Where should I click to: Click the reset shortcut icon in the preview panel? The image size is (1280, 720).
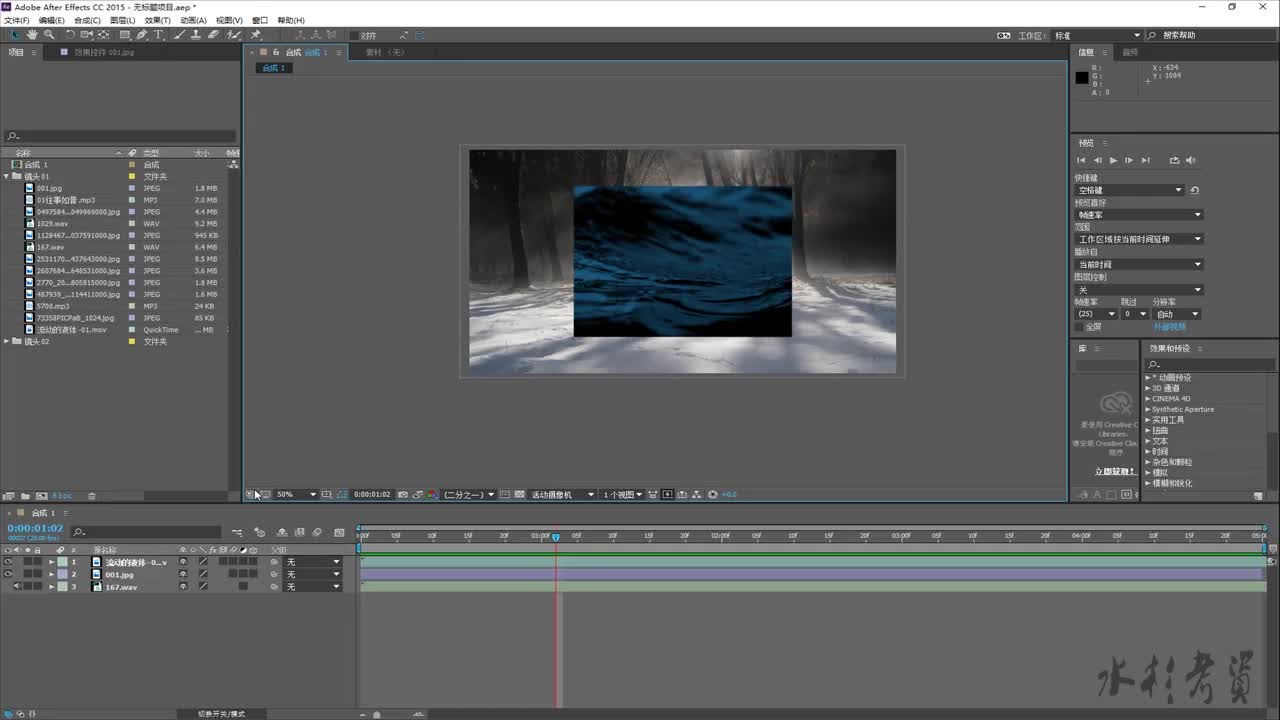(1194, 190)
